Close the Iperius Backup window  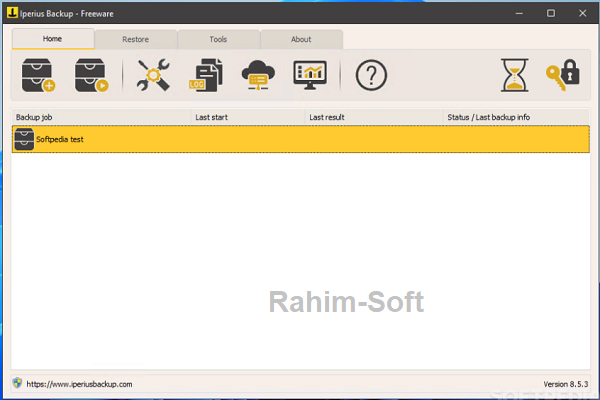click(x=582, y=13)
